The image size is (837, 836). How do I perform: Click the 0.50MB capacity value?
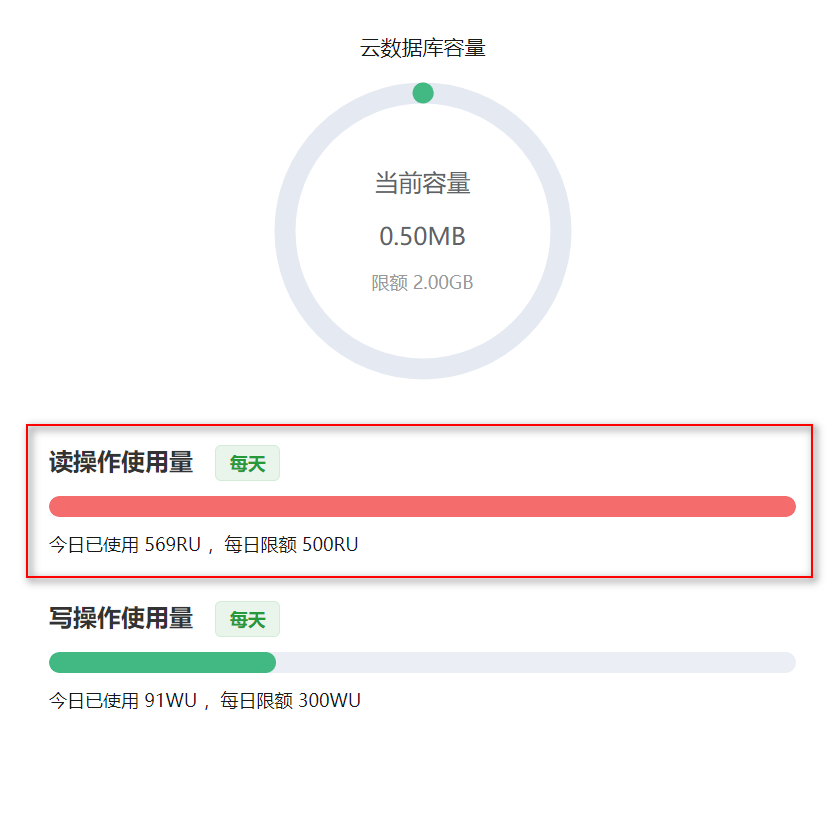pyautogui.click(x=422, y=237)
